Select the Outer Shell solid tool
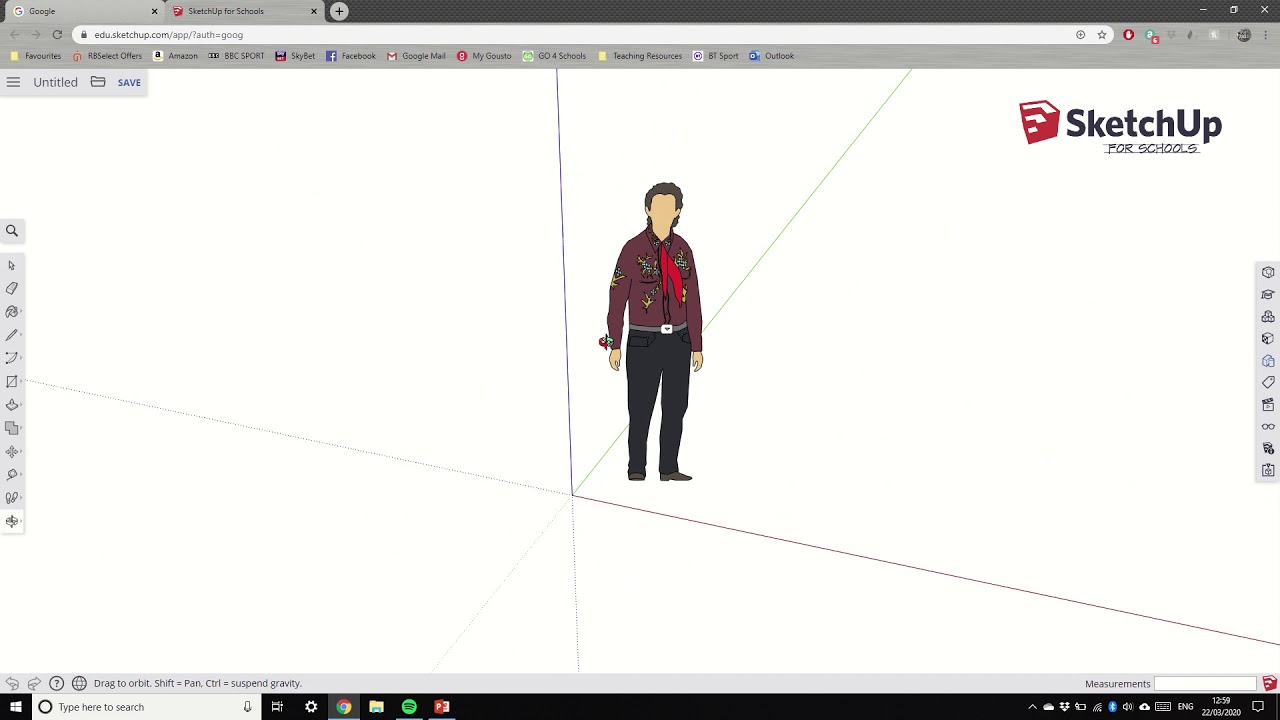1280x720 pixels. click(12, 428)
